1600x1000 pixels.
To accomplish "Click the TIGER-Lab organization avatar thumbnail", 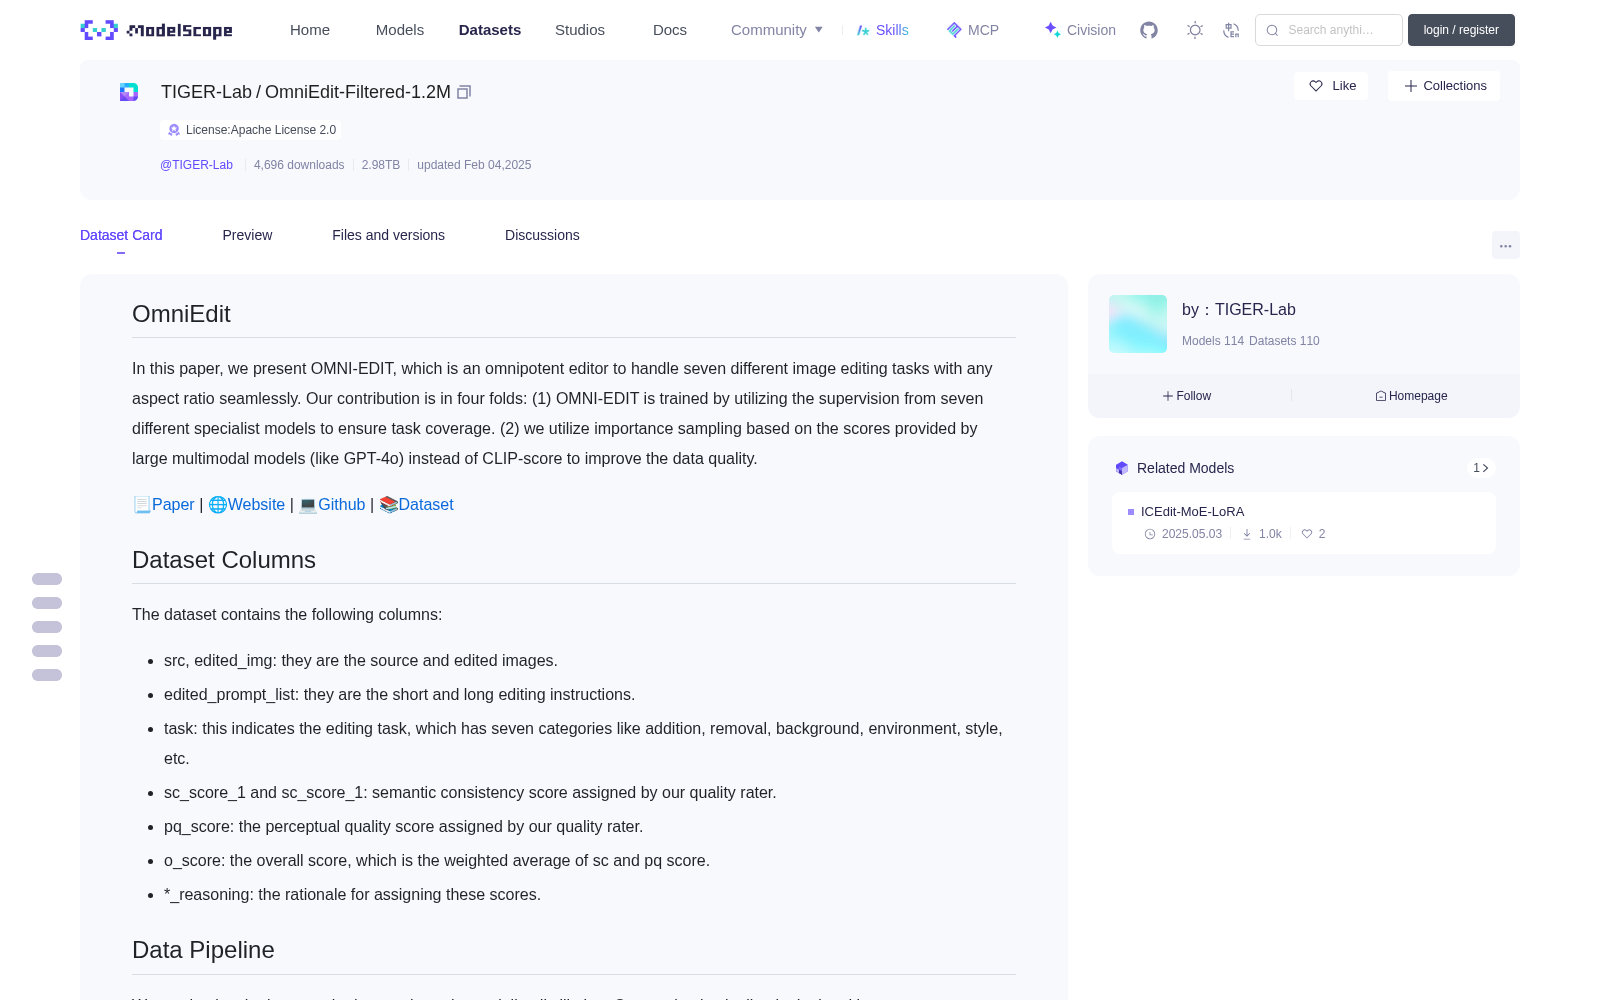I will coord(1138,324).
